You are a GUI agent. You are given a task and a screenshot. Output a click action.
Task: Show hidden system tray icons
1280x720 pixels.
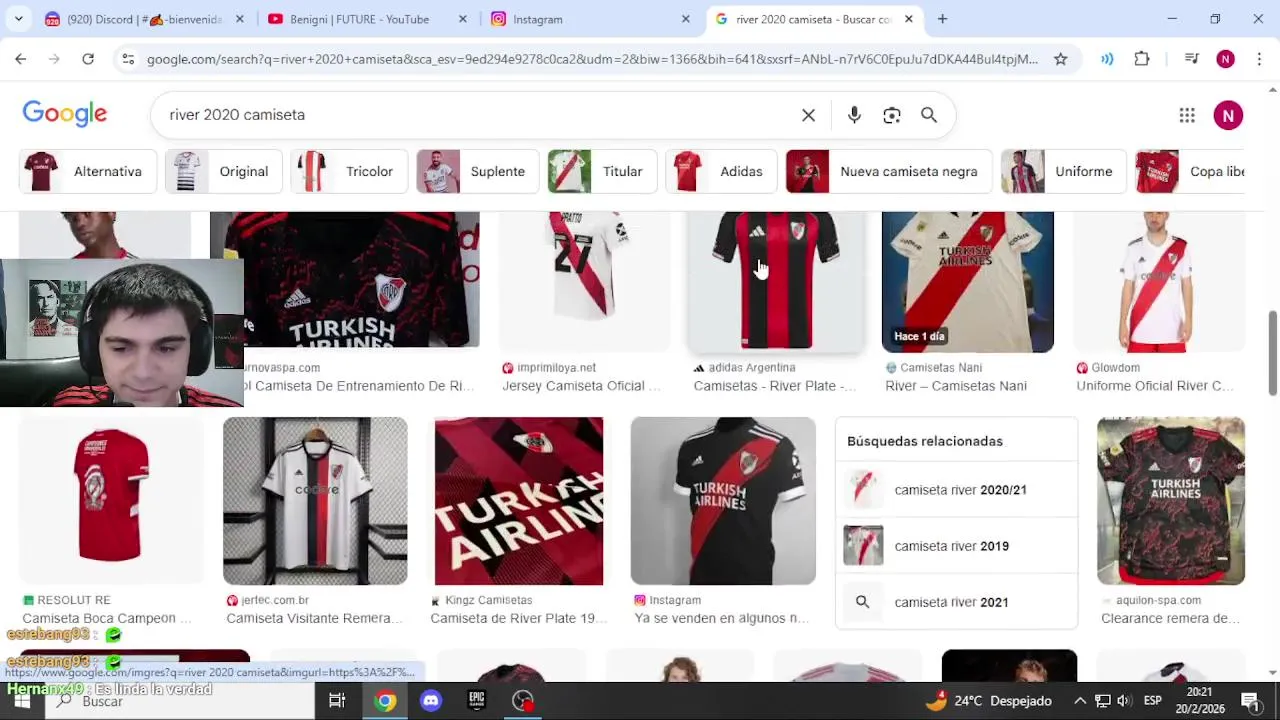[1080, 701]
